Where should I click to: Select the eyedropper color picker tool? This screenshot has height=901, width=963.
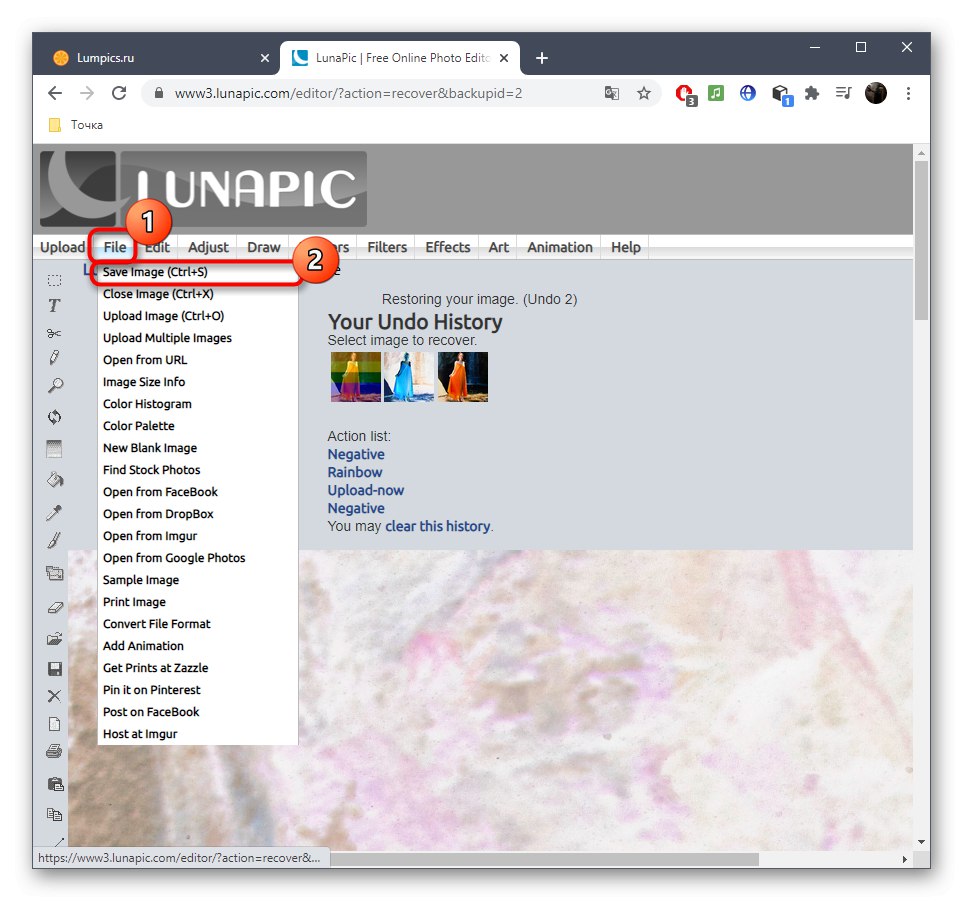click(x=55, y=512)
